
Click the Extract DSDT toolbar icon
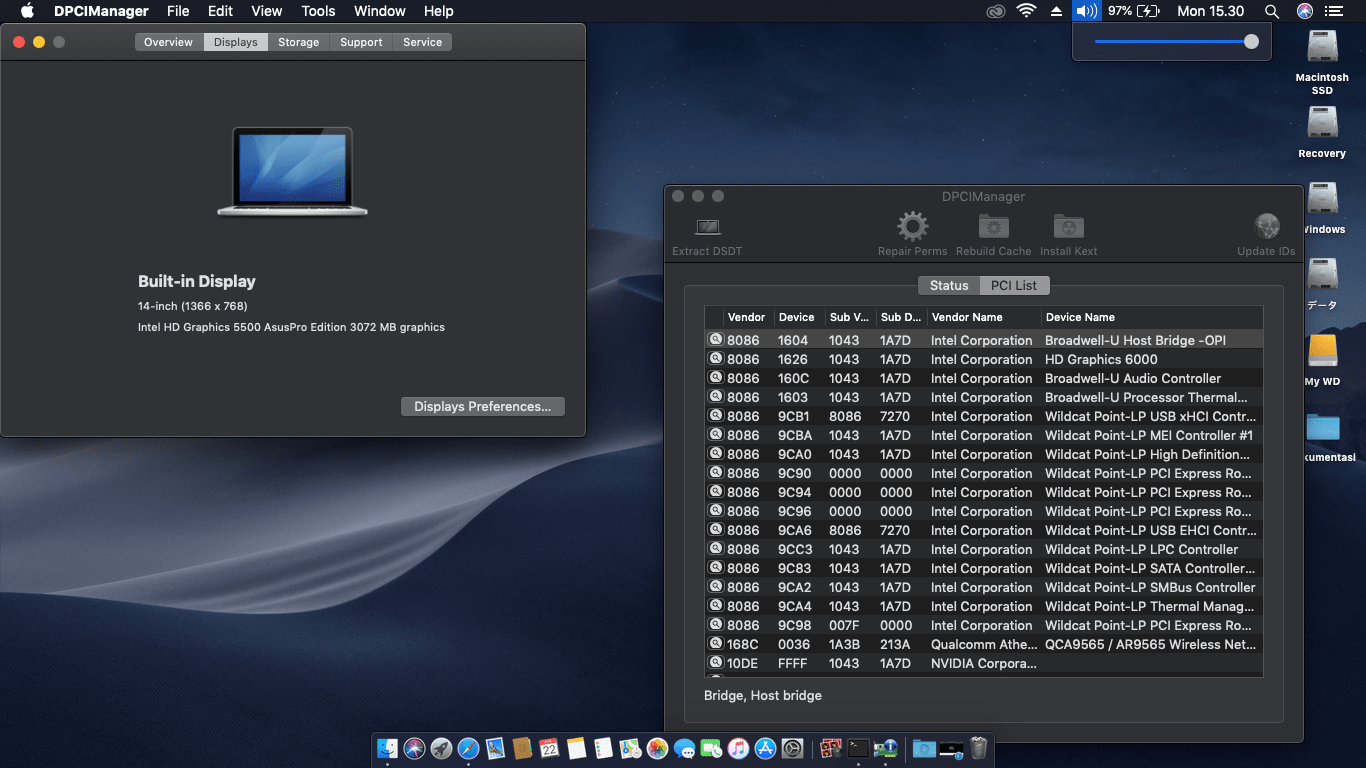tap(707, 227)
